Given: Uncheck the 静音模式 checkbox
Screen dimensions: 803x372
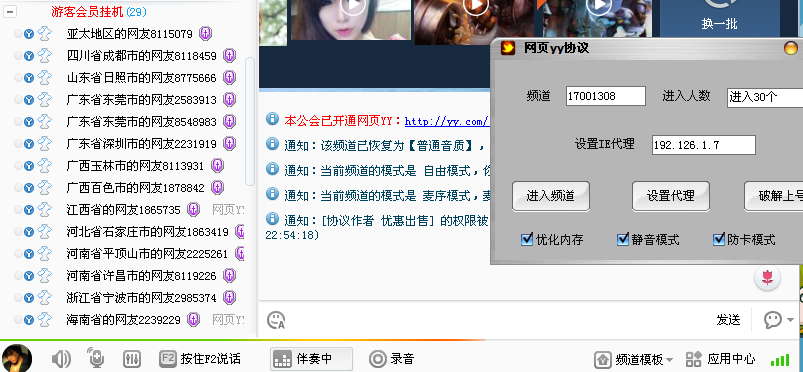Looking at the screenshot, I should [622, 239].
